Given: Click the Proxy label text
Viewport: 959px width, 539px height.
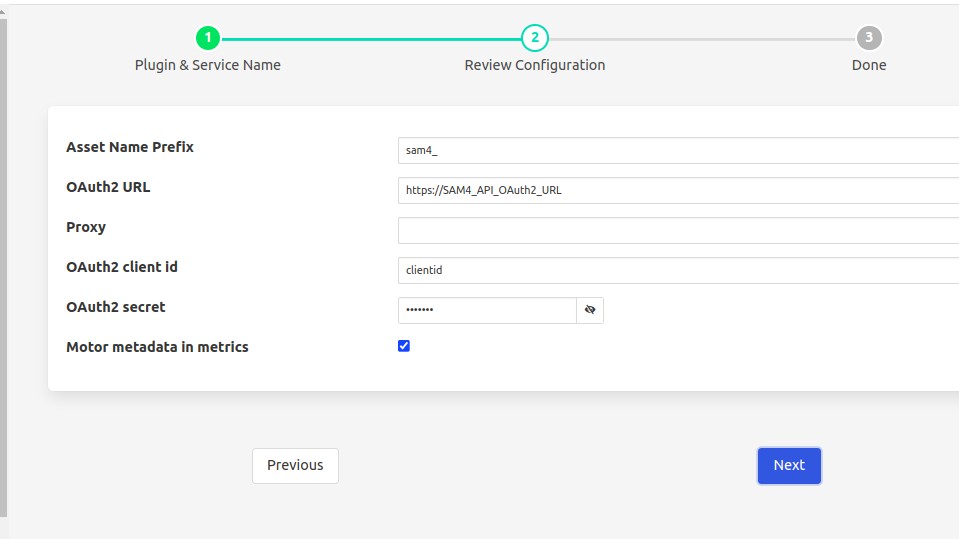Looking at the screenshot, I should pyautogui.click(x=86, y=227).
